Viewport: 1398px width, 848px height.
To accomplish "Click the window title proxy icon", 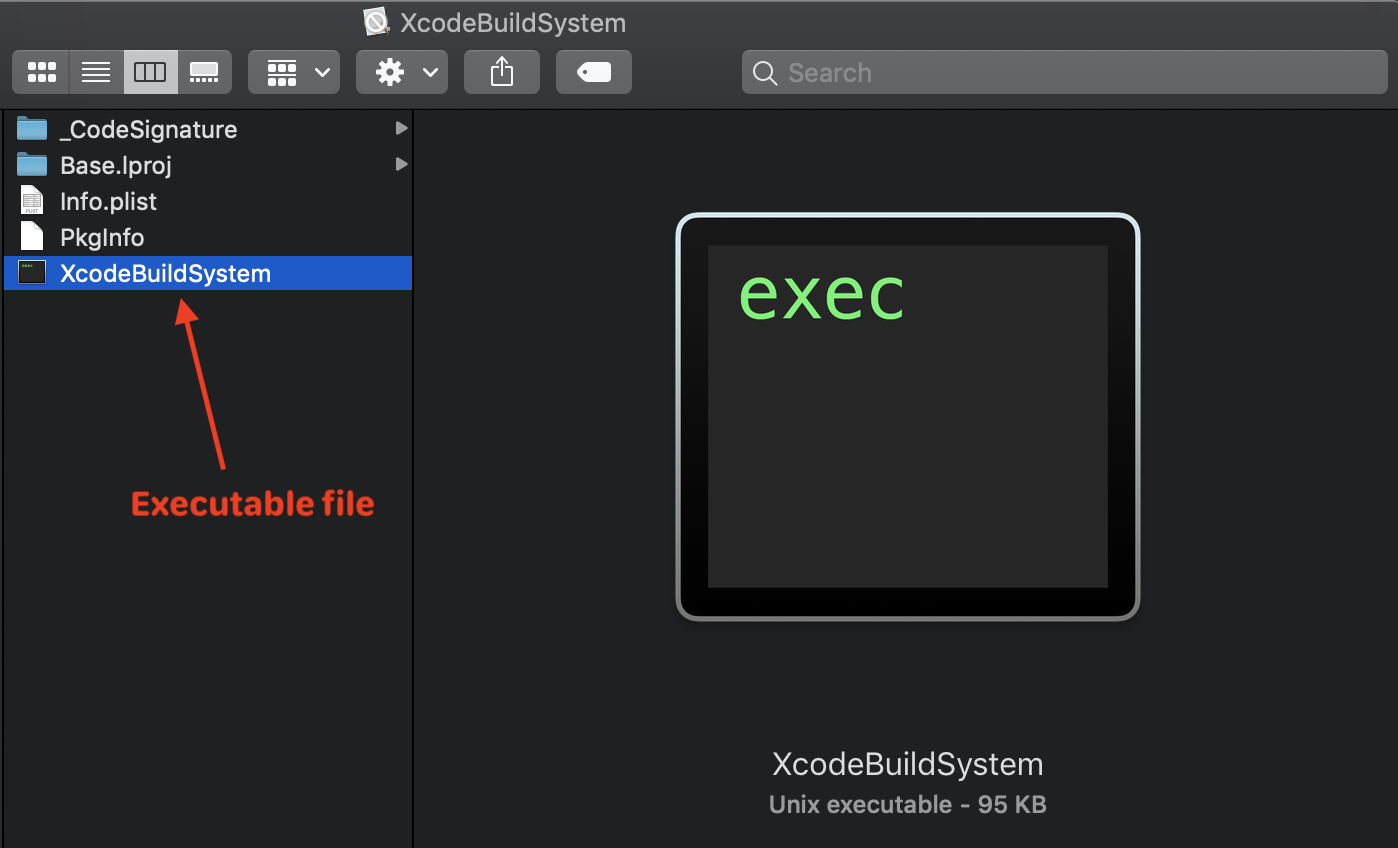I will pyautogui.click(x=376, y=22).
